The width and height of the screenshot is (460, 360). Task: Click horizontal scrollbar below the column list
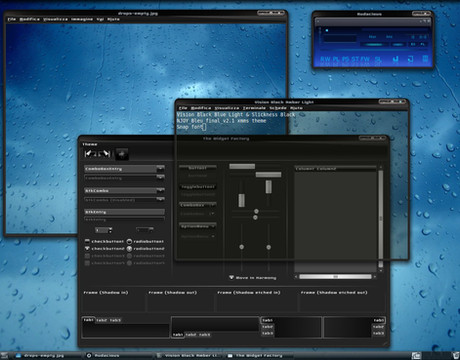tap(335, 277)
